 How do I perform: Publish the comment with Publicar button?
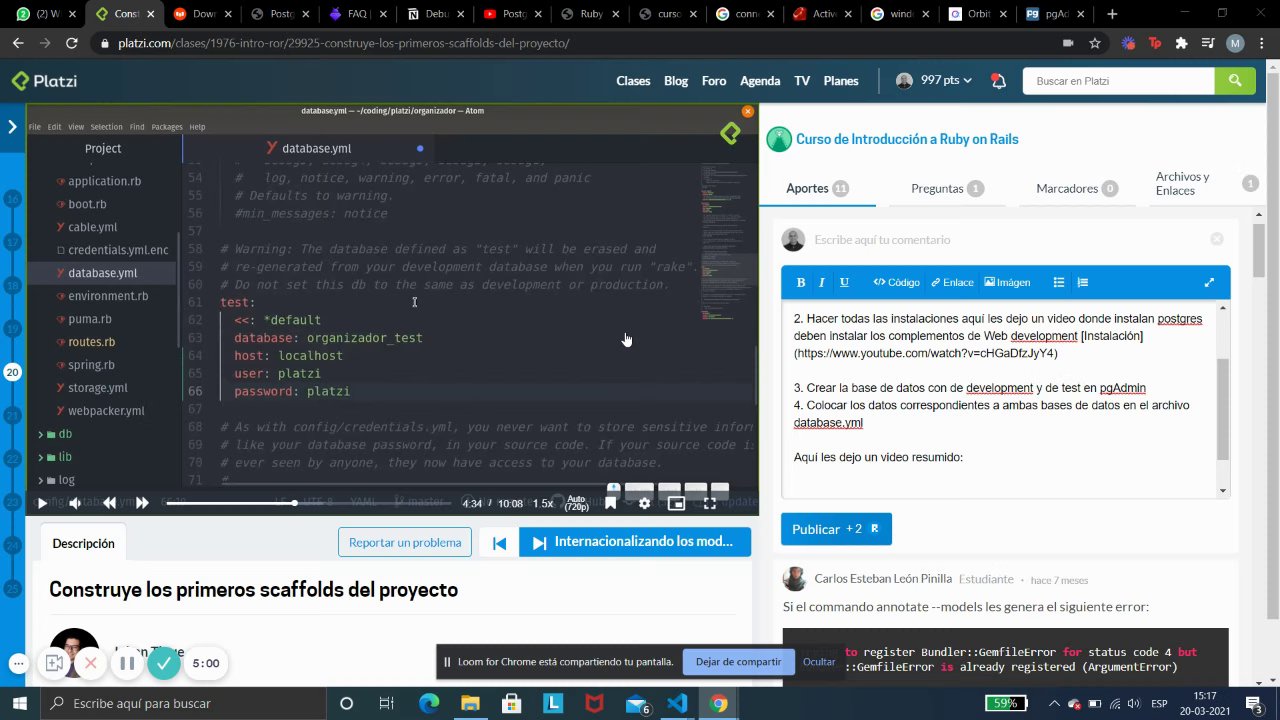(836, 529)
